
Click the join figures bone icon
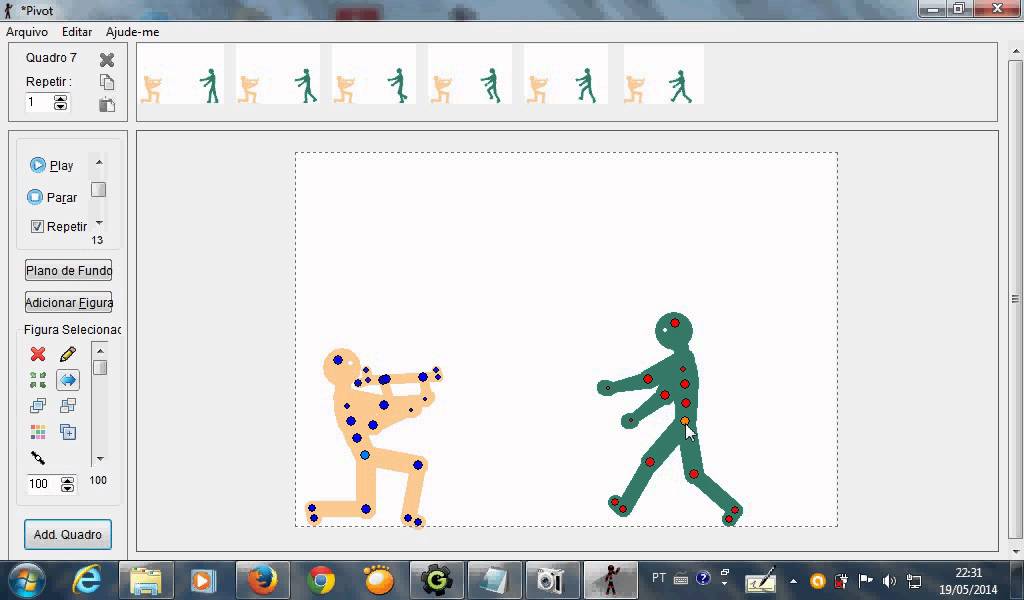[38, 458]
